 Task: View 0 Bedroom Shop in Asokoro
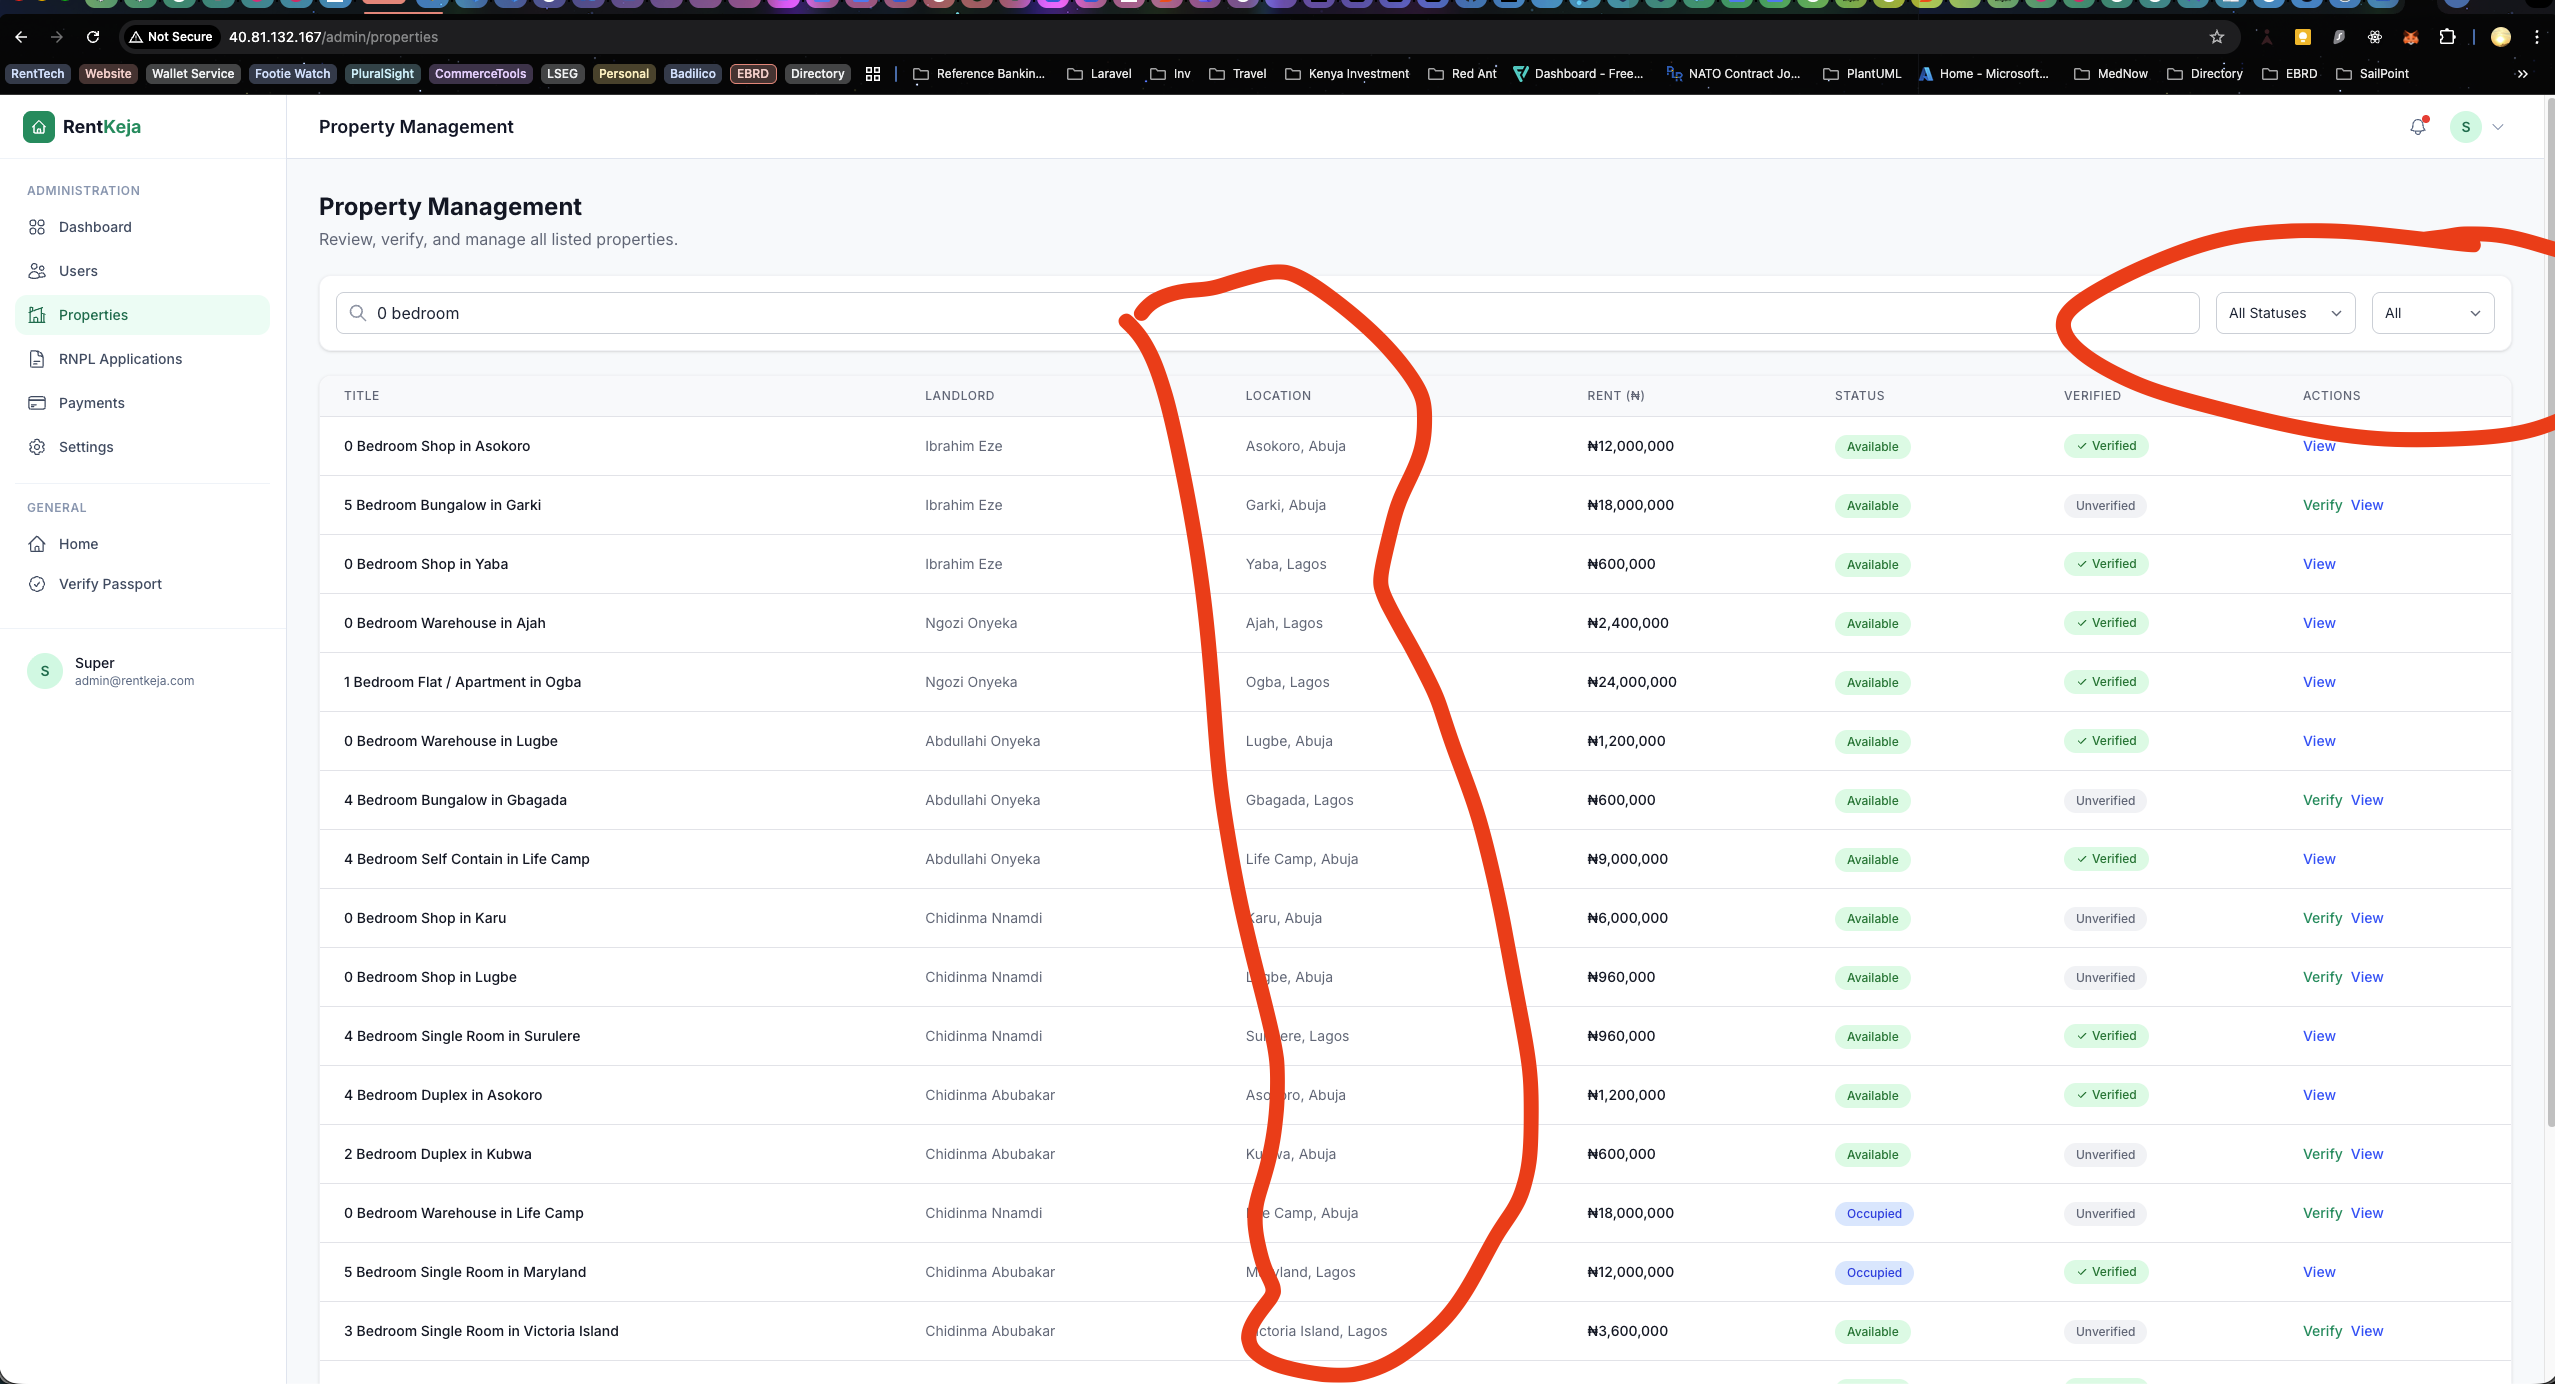2319,446
